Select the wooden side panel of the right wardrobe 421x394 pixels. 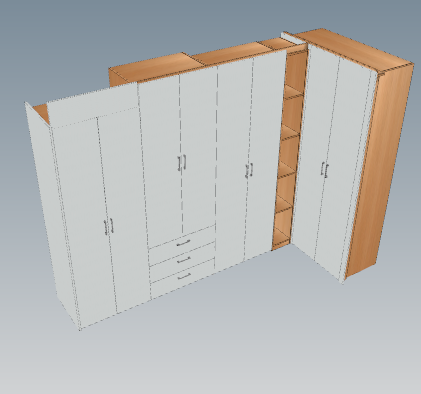380,170
